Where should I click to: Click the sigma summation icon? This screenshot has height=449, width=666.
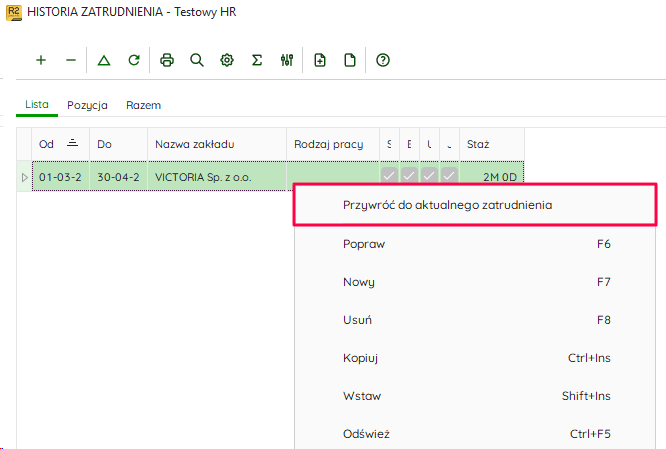257,60
